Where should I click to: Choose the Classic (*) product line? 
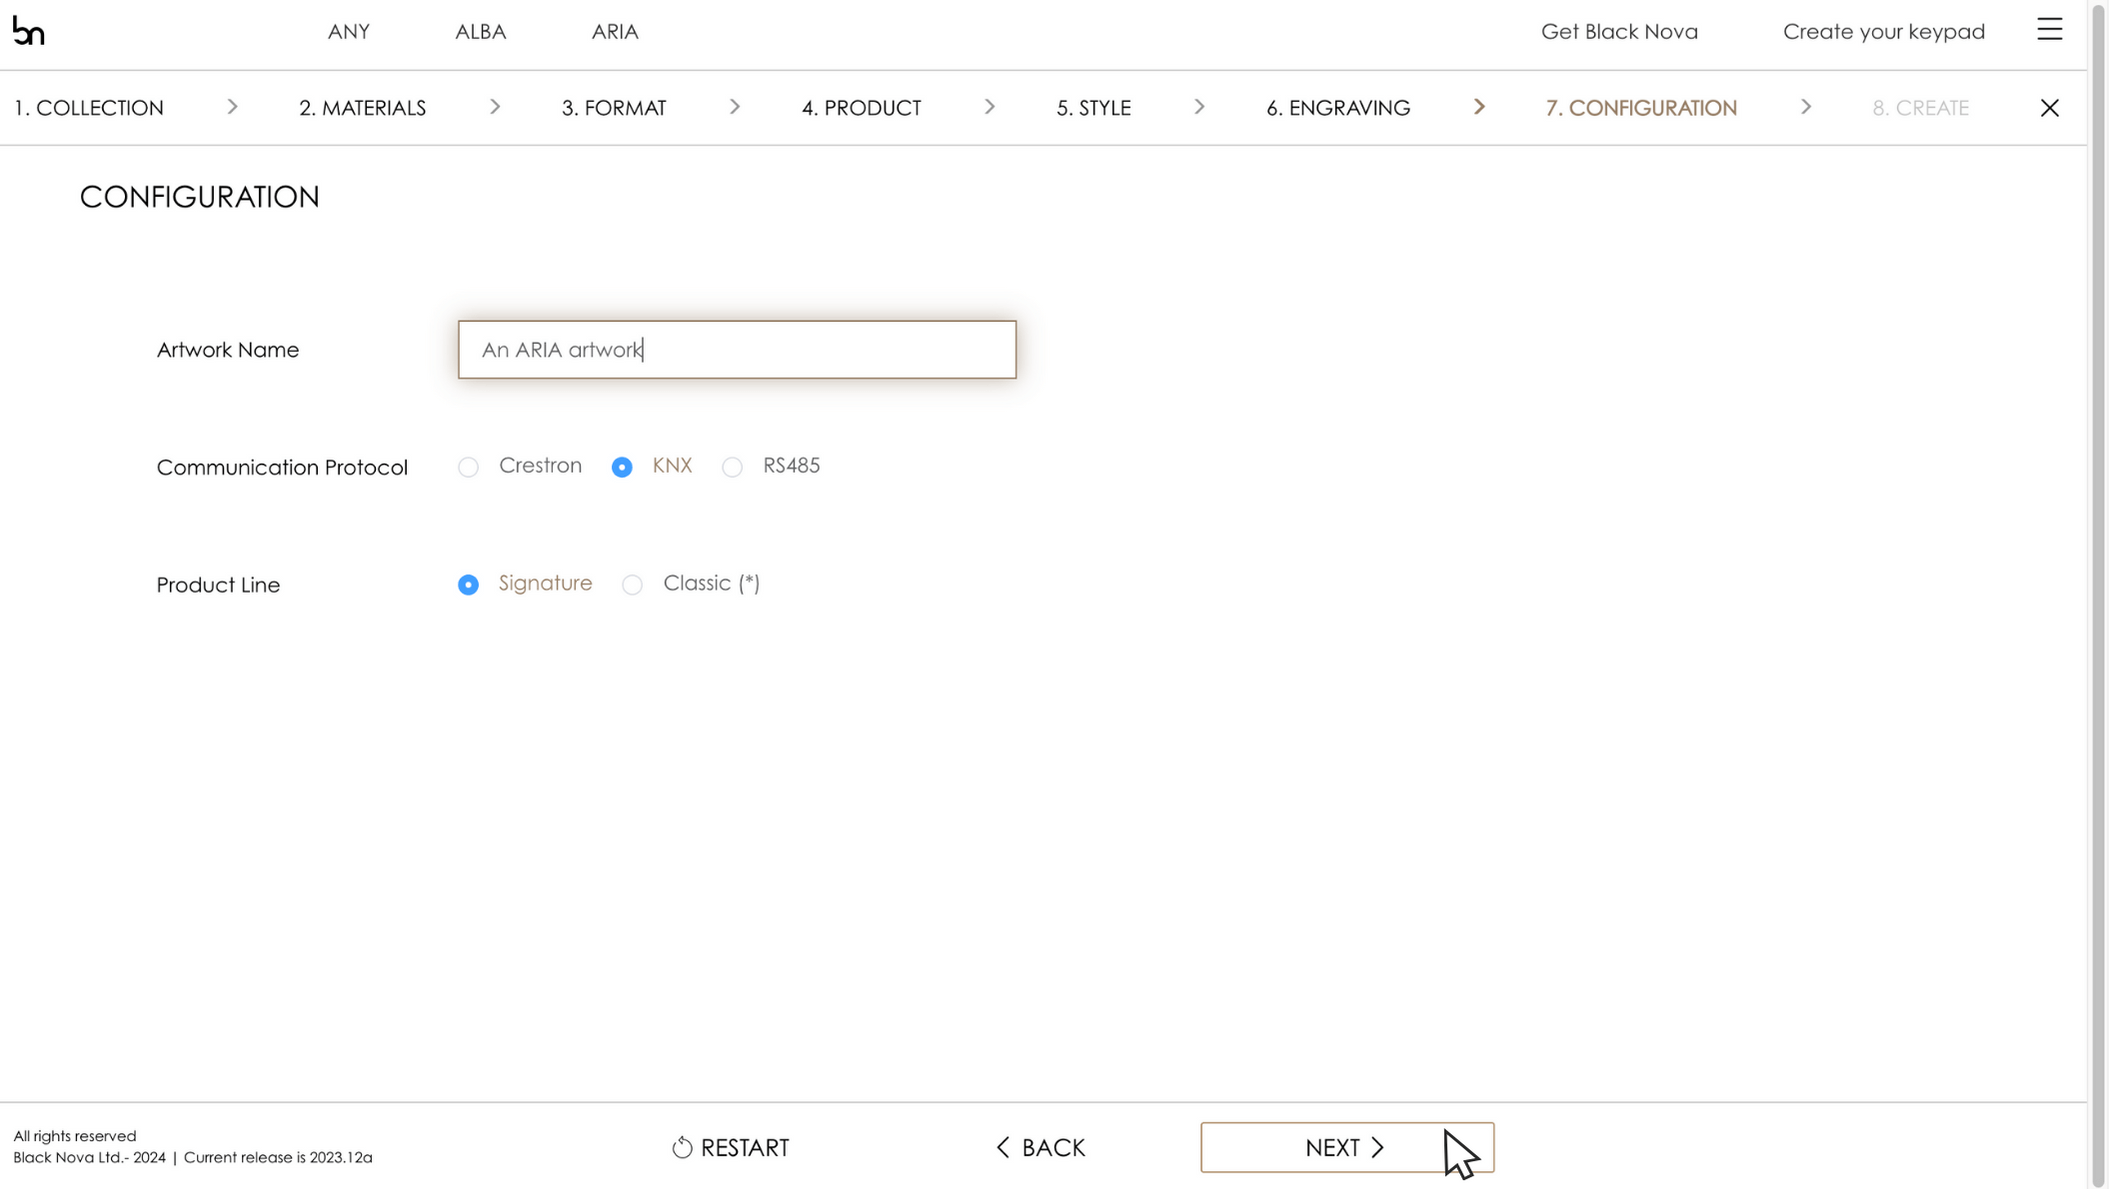click(631, 584)
